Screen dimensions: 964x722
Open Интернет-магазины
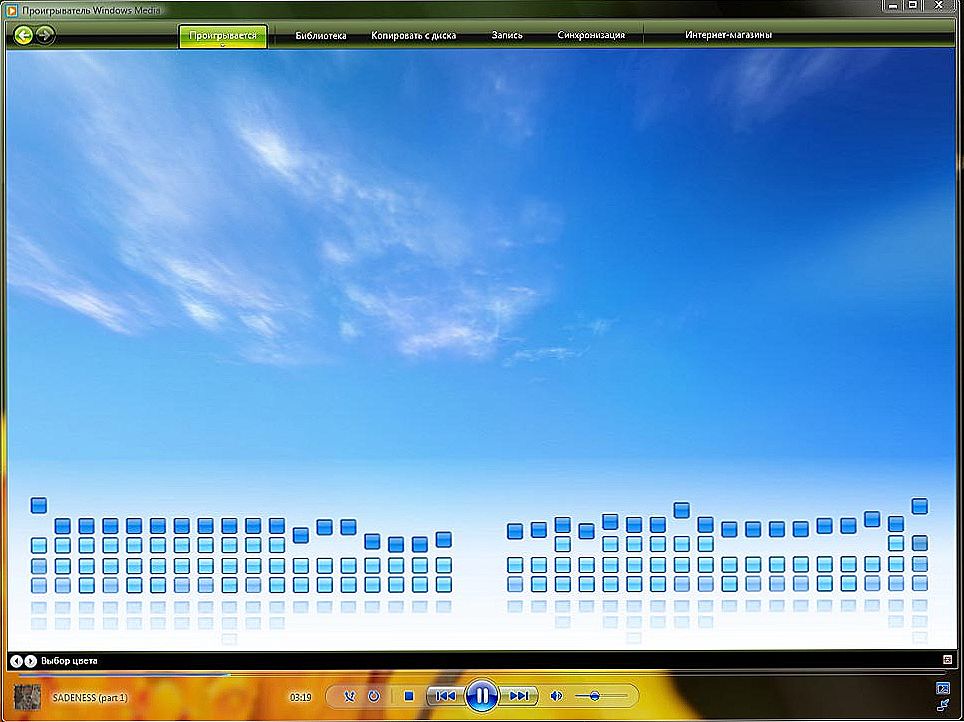coord(730,34)
